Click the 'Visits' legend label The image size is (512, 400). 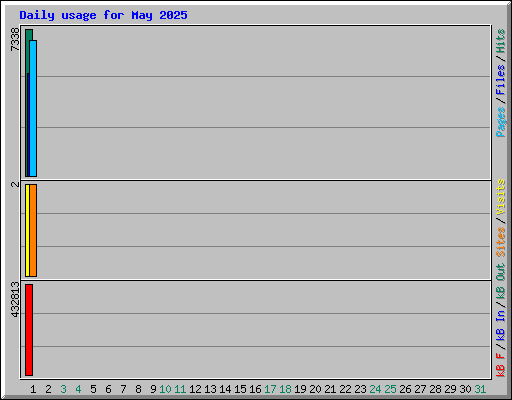click(x=501, y=197)
